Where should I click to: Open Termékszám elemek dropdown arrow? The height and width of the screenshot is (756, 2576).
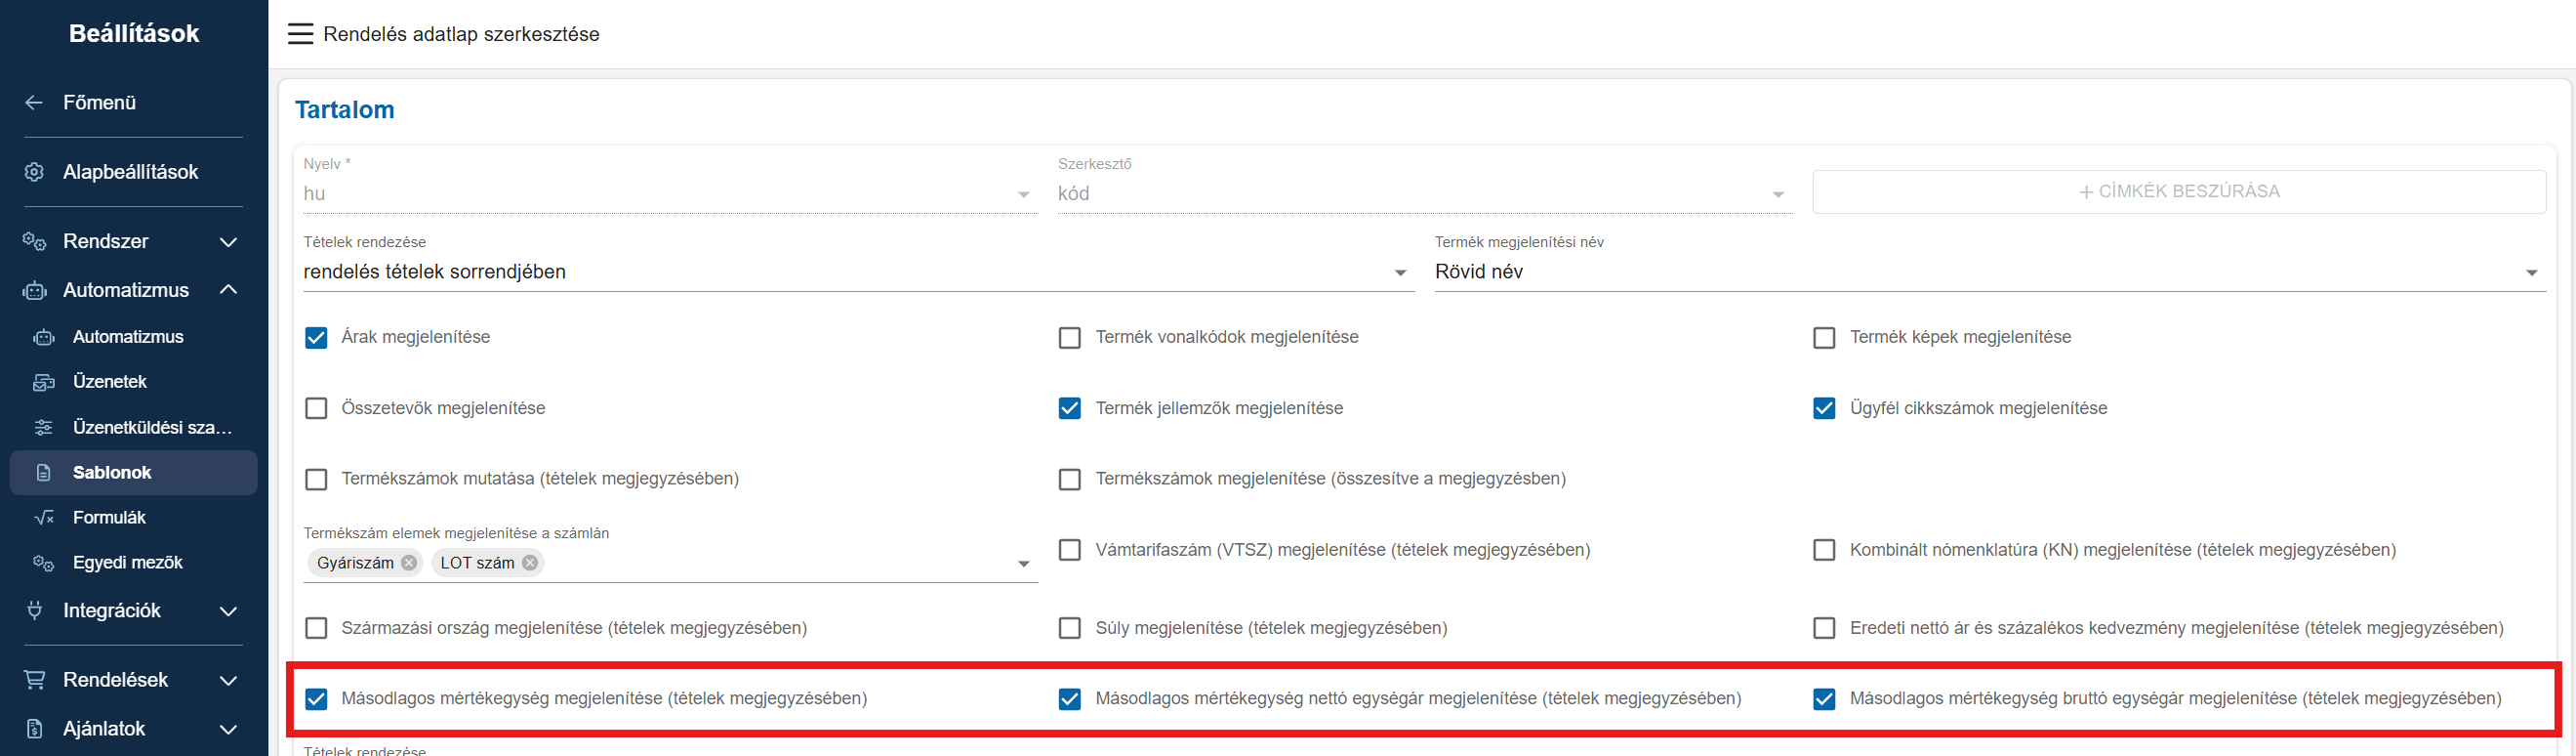pyautogui.click(x=1023, y=564)
